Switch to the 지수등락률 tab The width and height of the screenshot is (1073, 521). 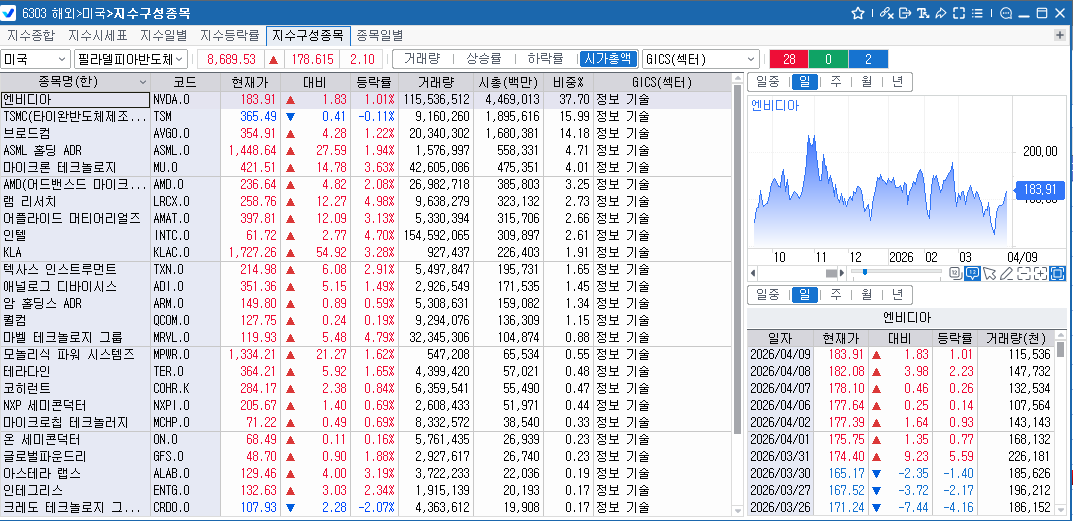click(230, 36)
